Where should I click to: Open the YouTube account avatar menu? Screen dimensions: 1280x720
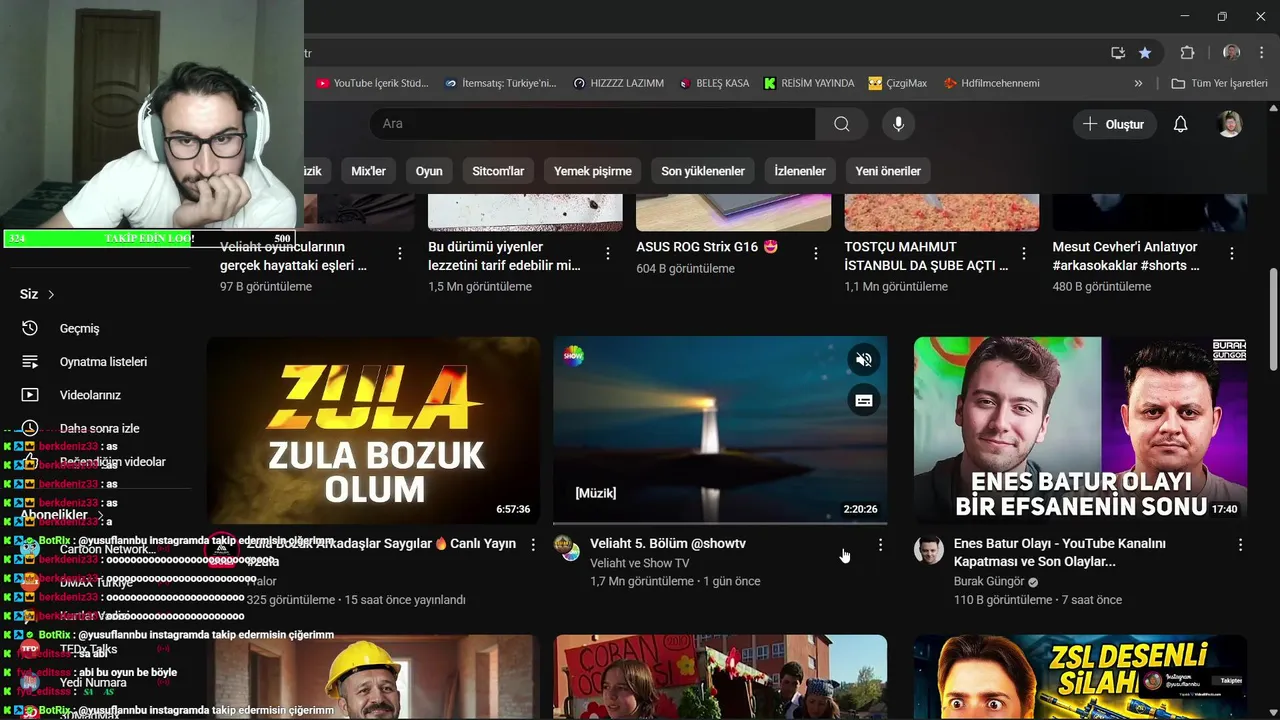tap(1230, 124)
